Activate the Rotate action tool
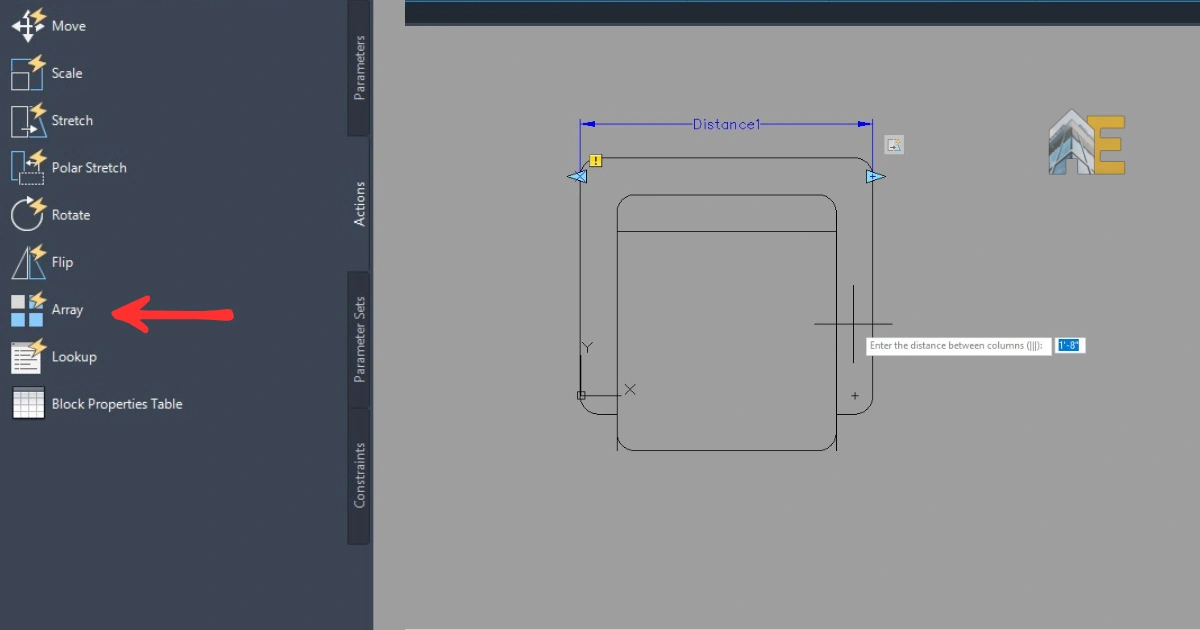 (28, 214)
